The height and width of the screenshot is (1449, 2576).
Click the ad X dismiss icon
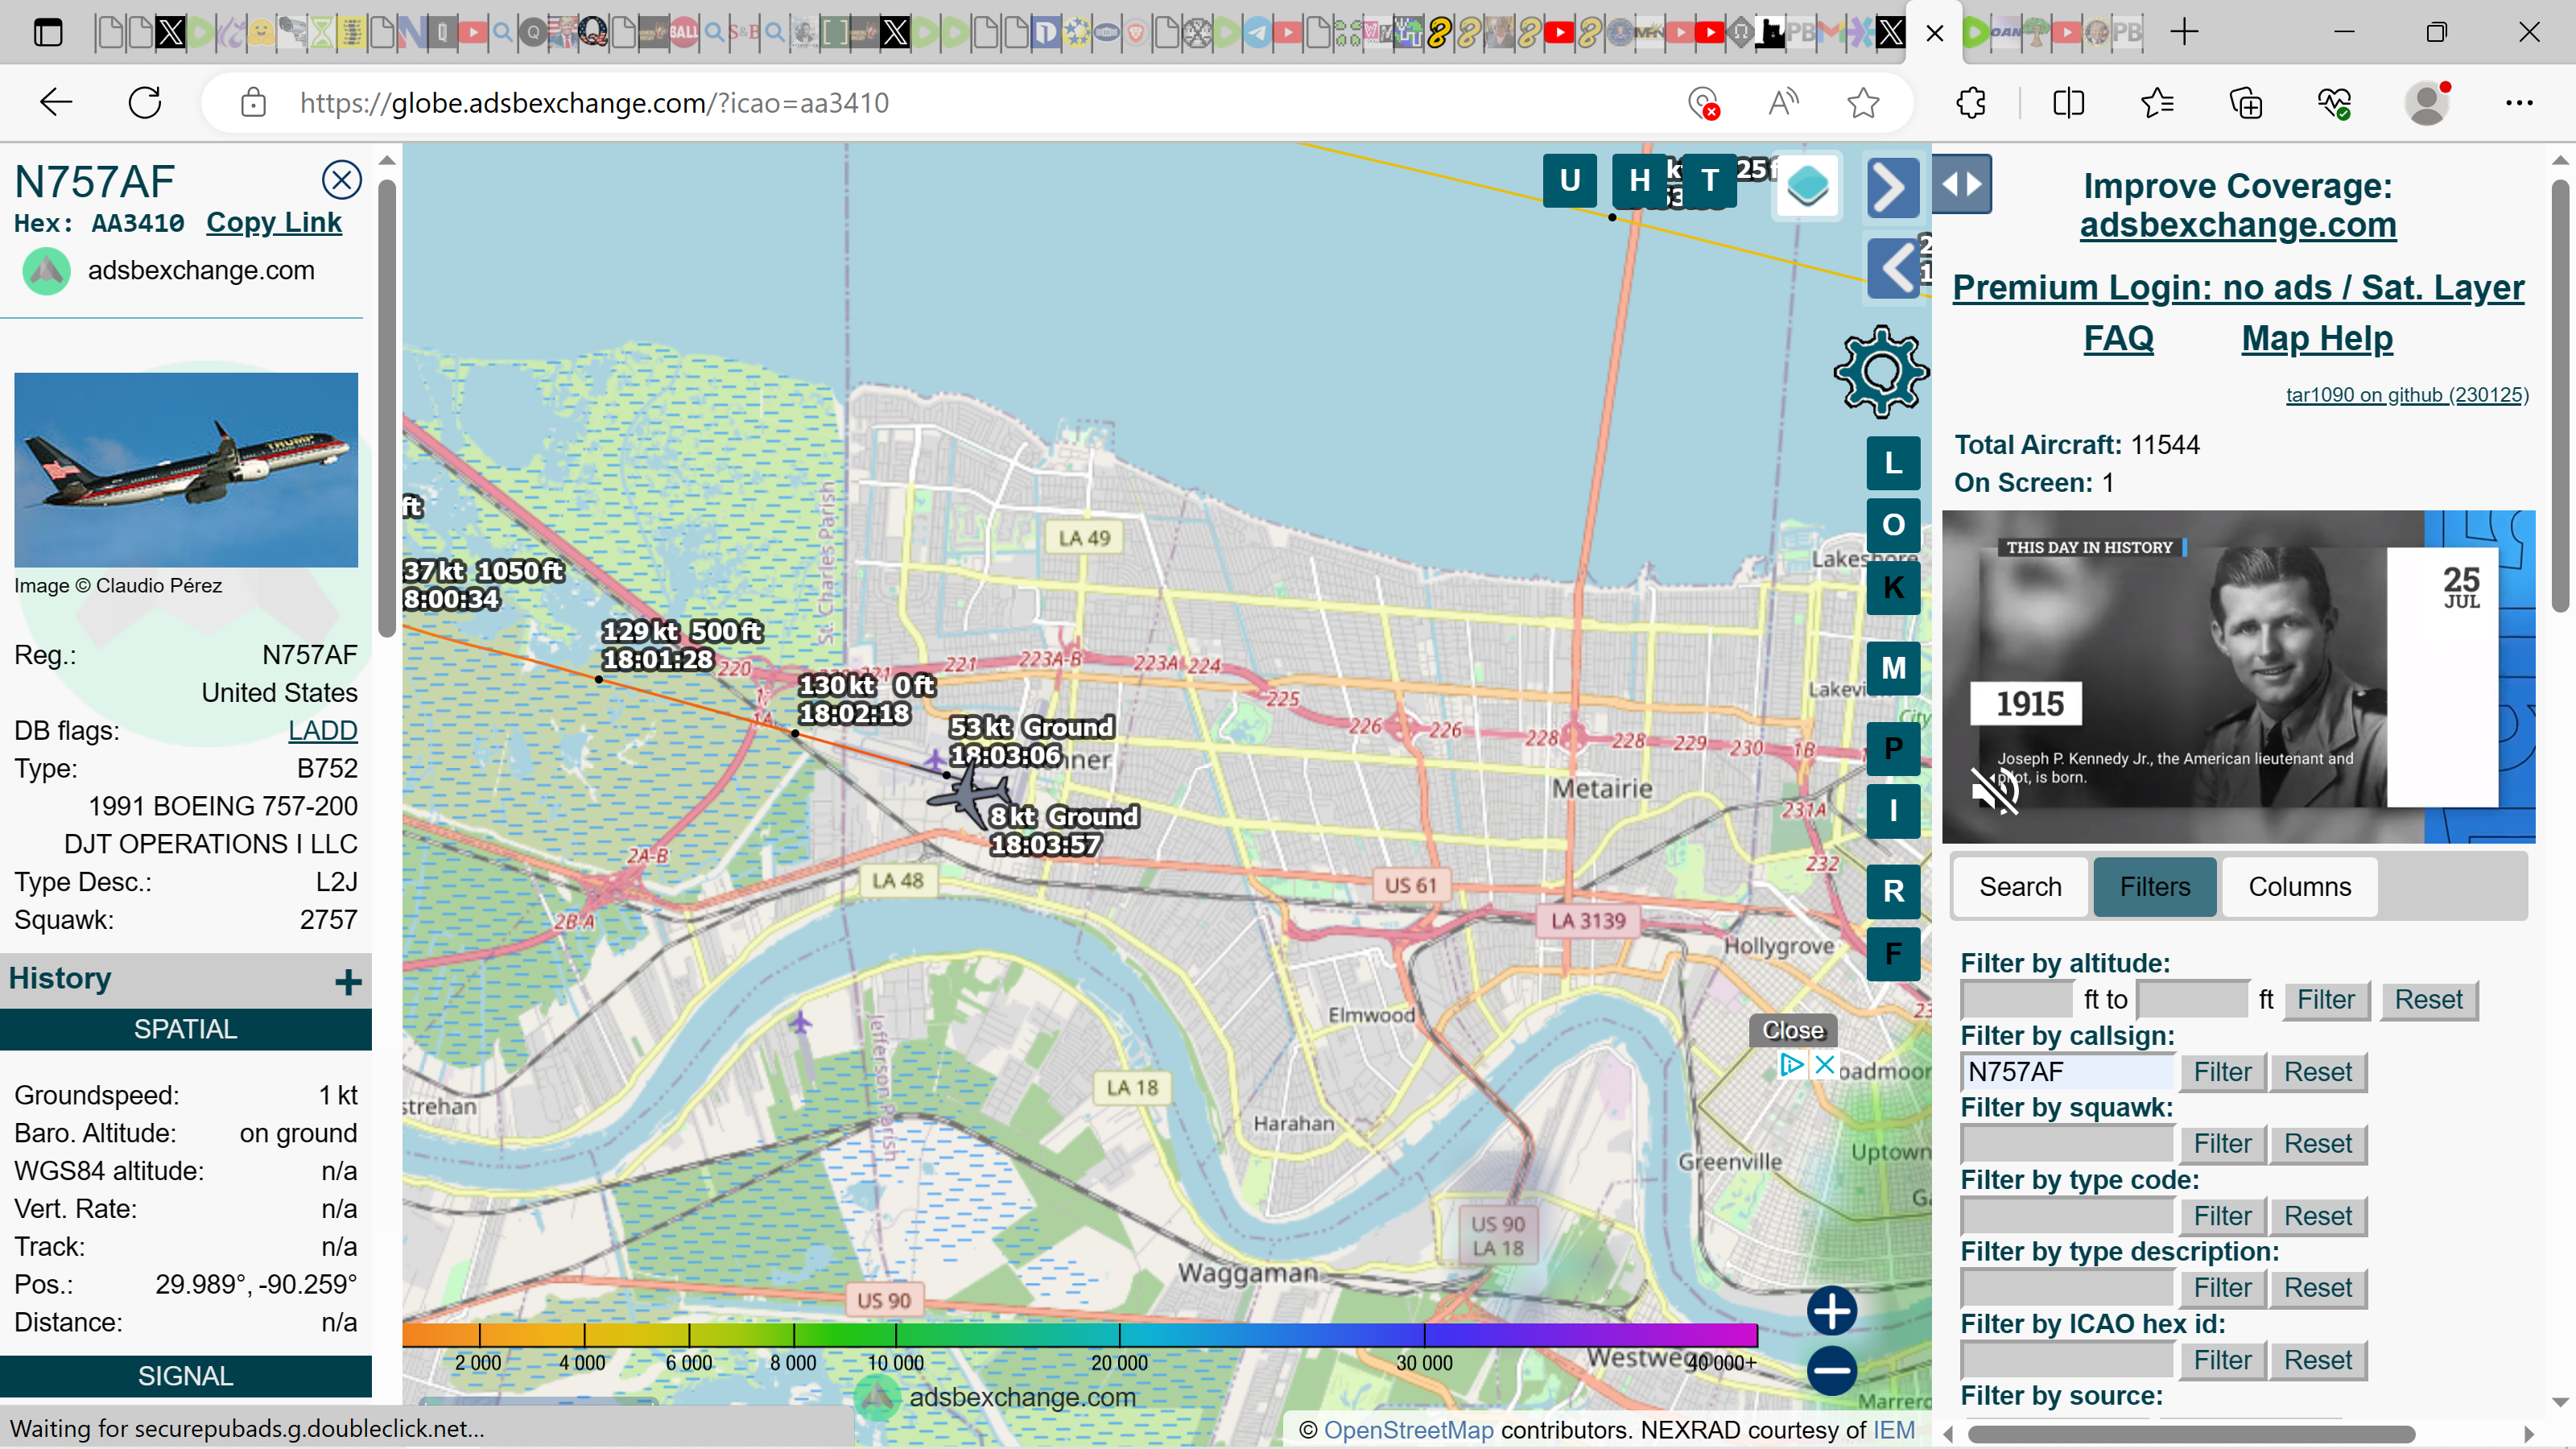[x=1824, y=1064]
